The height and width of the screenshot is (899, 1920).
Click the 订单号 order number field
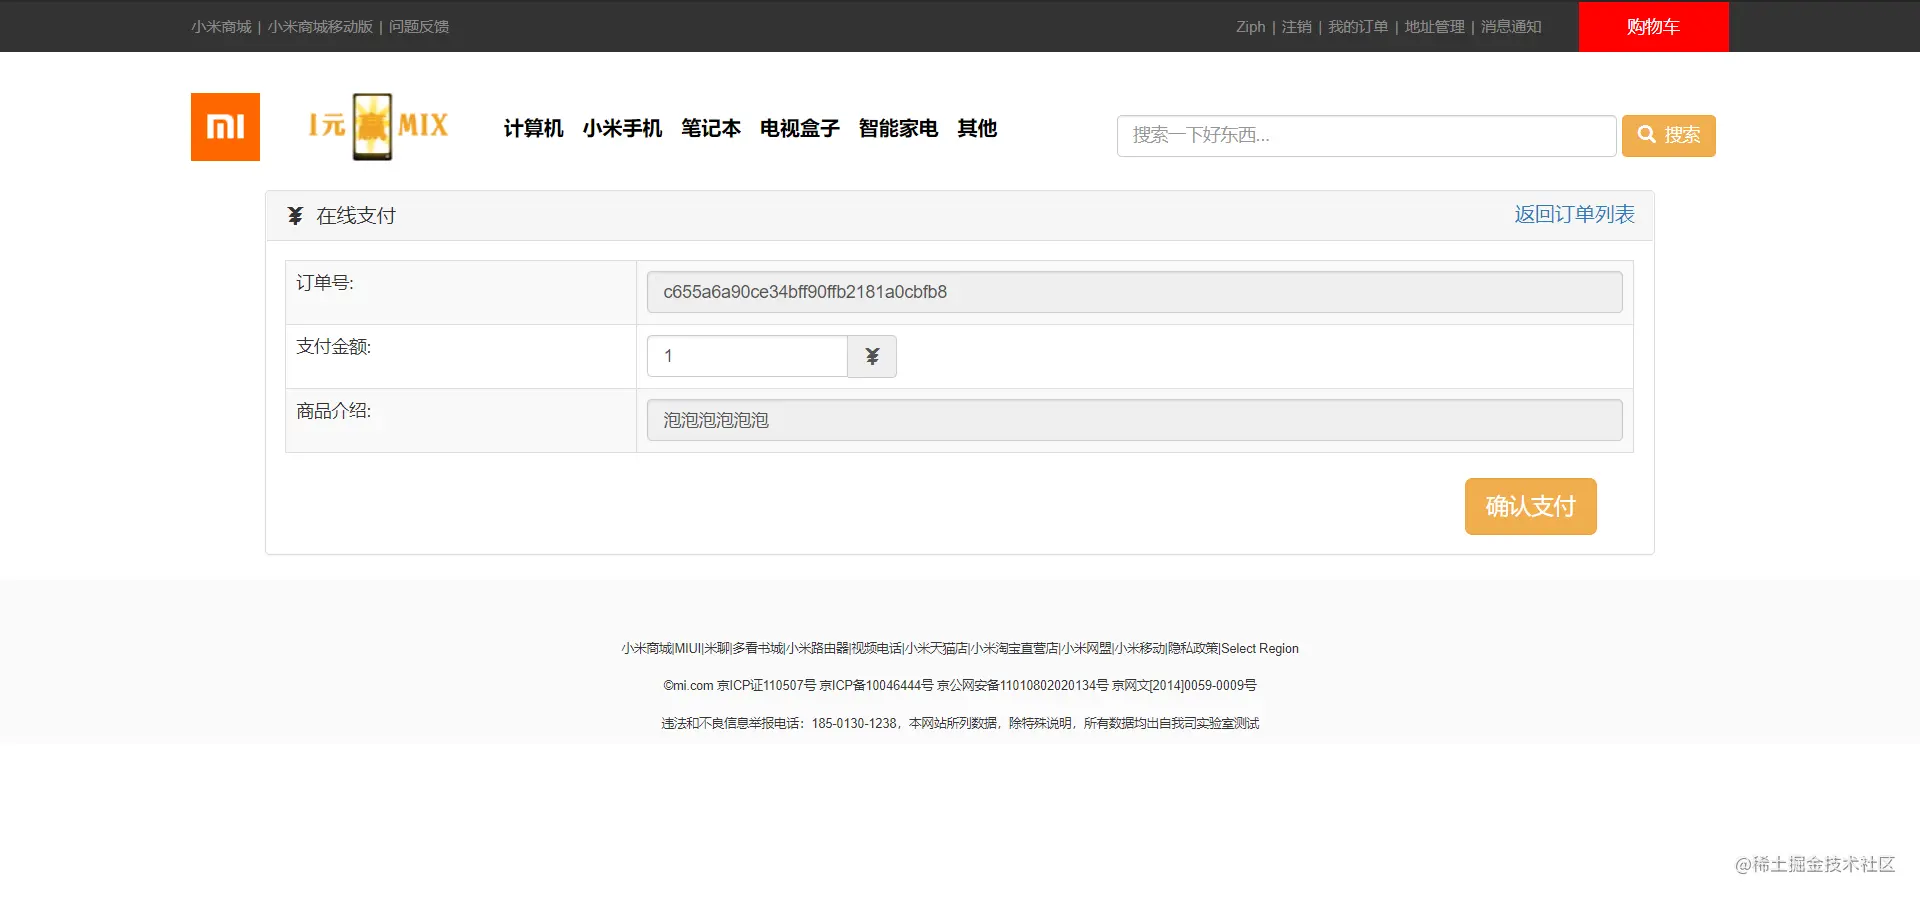[1135, 292]
